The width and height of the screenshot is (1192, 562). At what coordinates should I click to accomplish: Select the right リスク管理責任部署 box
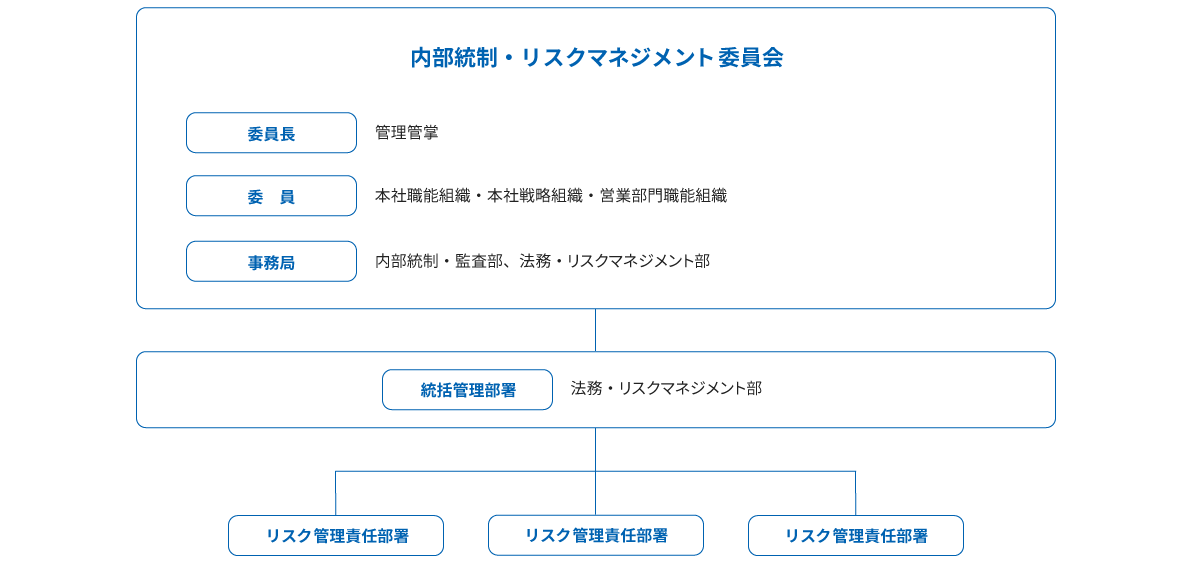click(x=856, y=536)
